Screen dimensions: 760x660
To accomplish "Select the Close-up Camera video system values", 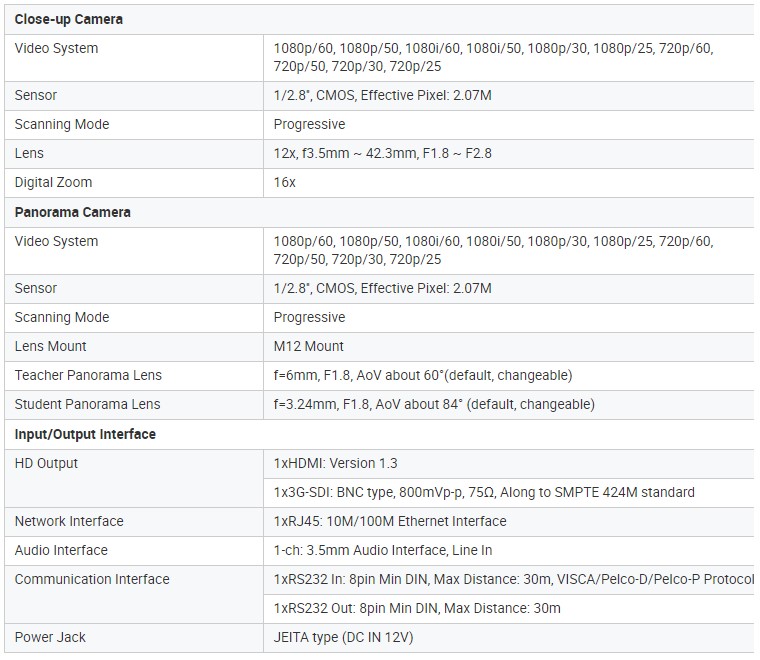I will [x=493, y=57].
